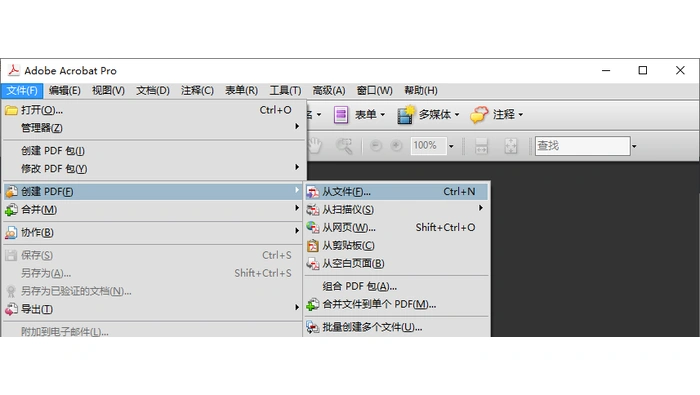Close the Adobe Acrobat Pro window

click(x=680, y=71)
